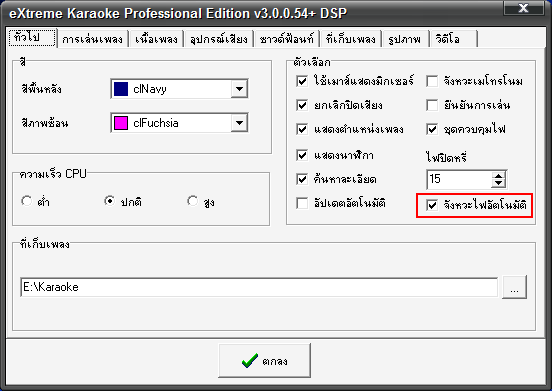Screen dimensions: 552x391
Task: Toggle the ยกเลิกปิดเสียง checkbox
Action: pos(302,105)
